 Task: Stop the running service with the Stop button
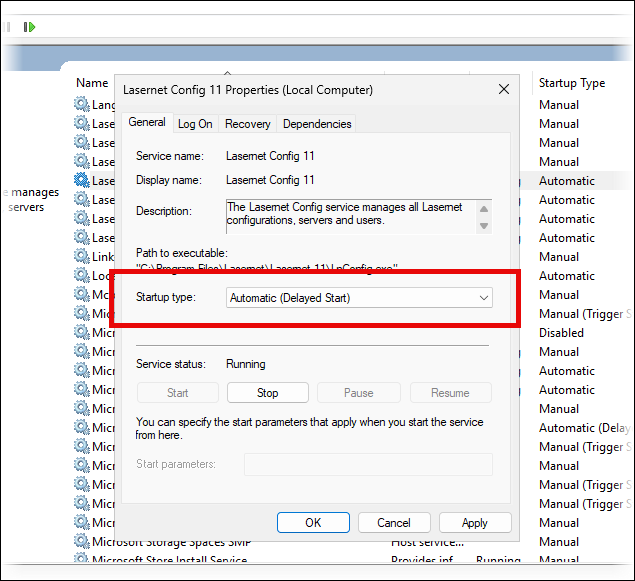[268, 393]
